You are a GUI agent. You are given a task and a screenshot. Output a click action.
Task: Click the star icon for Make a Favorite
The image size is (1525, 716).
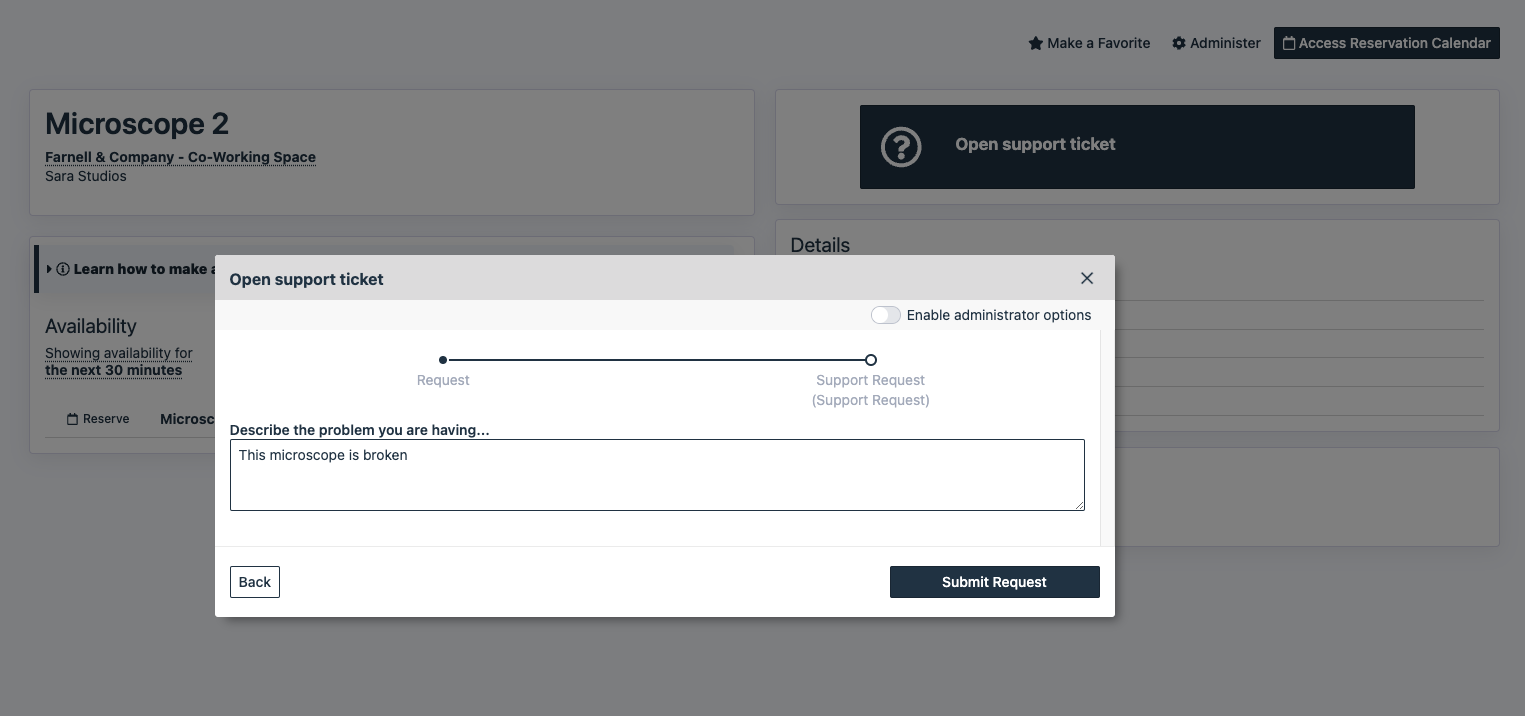(x=1036, y=43)
